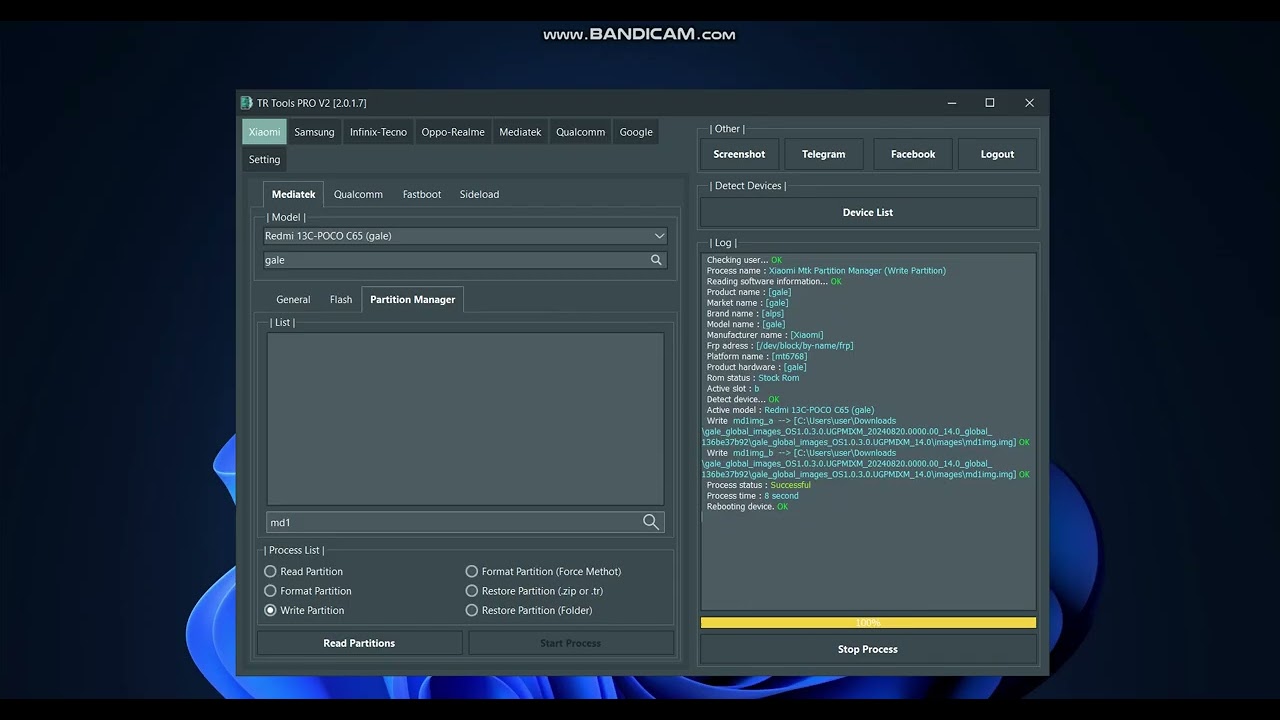Open the Setting tab

(x=265, y=159)
